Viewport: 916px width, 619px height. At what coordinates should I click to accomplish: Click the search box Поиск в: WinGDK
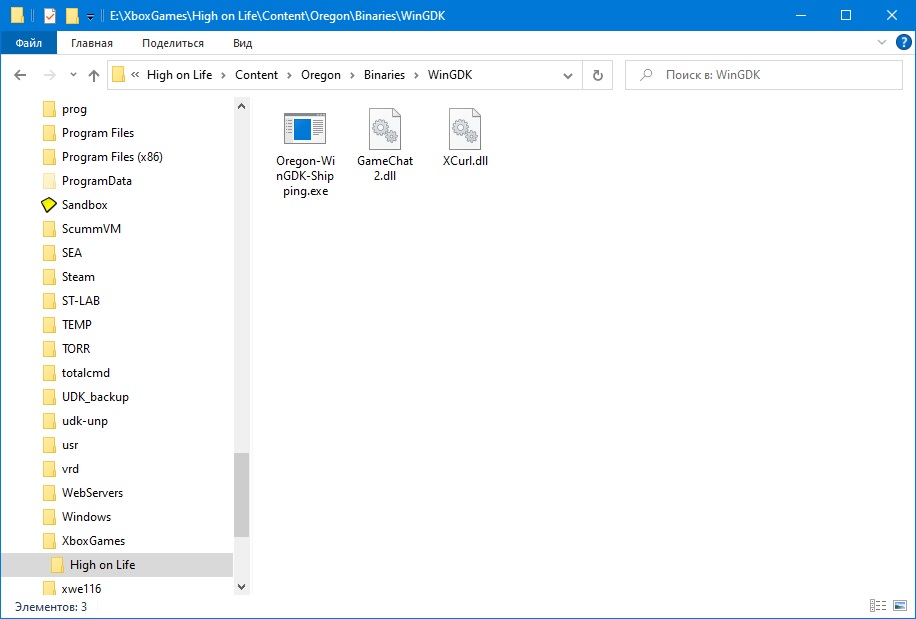764,75
